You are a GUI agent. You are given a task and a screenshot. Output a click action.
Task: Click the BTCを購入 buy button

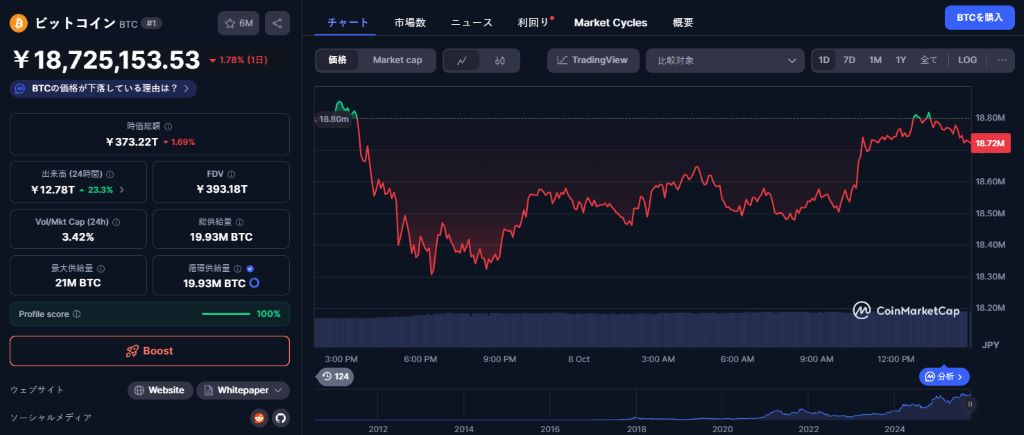(x=979, y=17)
